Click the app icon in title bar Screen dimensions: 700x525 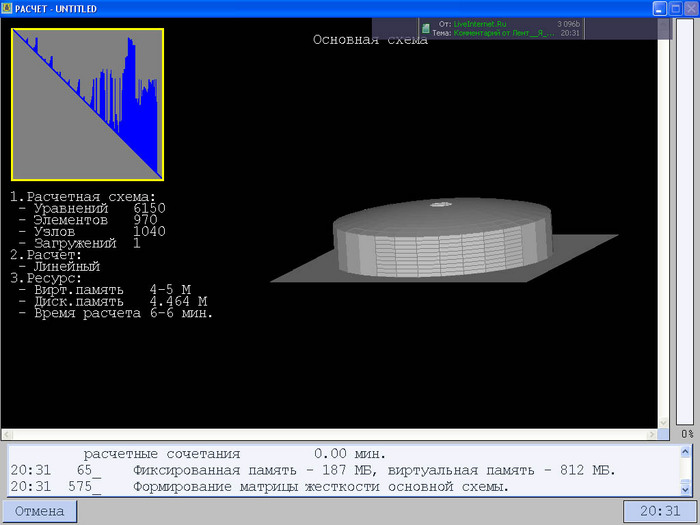(7, 8)
